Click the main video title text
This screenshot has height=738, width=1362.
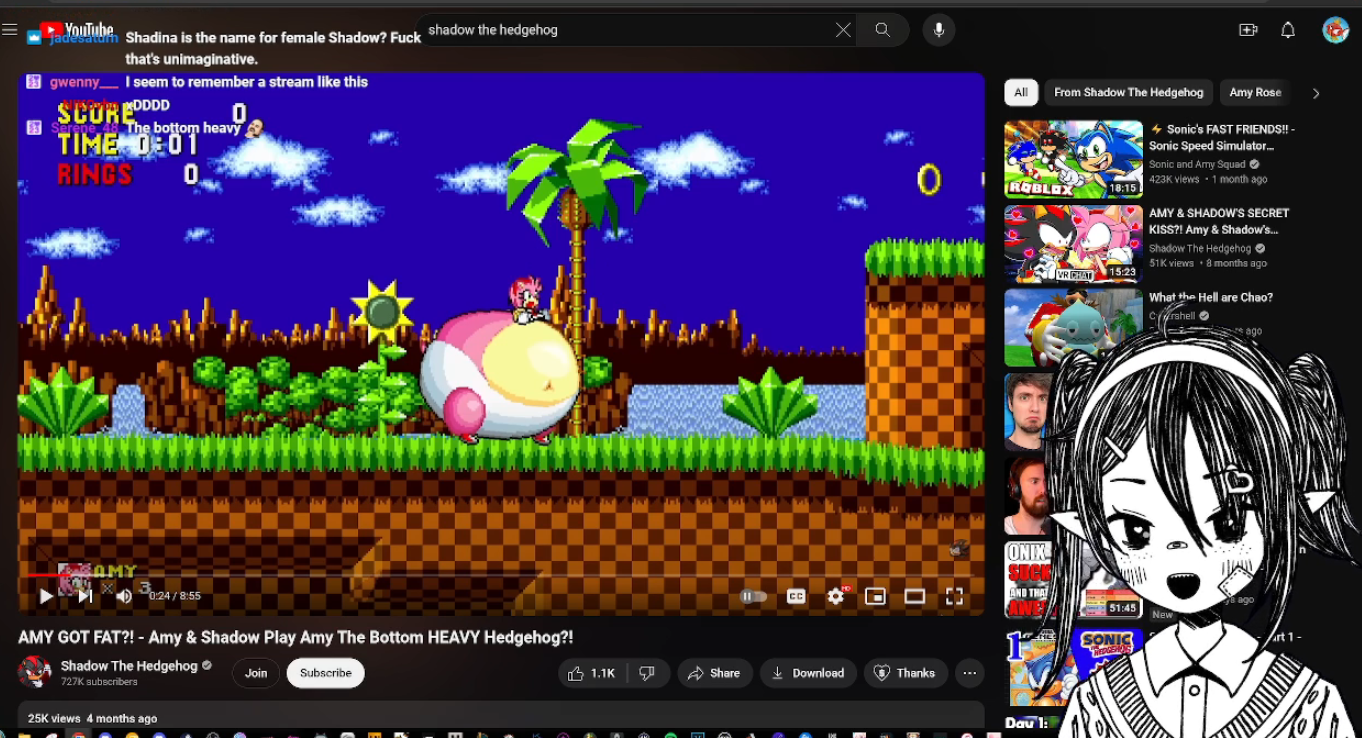point(296,638)
